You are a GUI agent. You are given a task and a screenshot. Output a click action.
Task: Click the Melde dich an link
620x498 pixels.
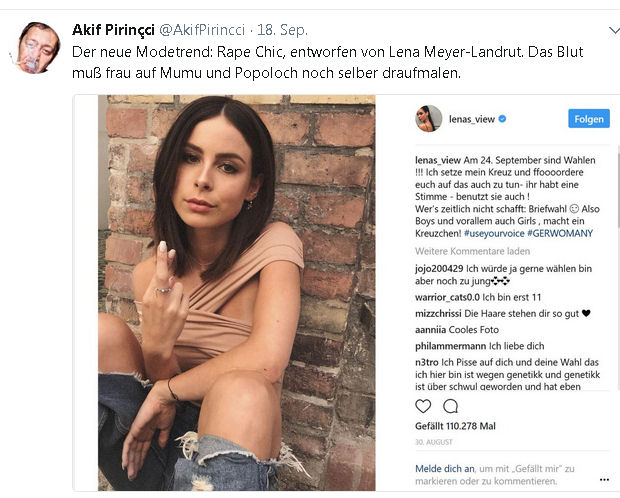[445, 469]
